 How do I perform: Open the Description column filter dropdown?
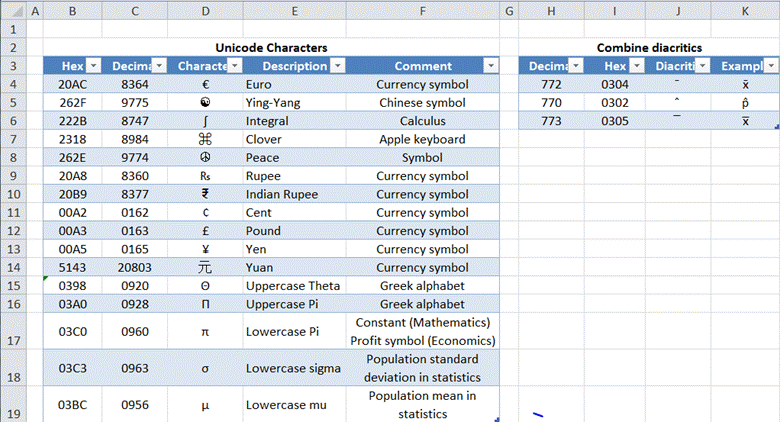tap(337, 66)
